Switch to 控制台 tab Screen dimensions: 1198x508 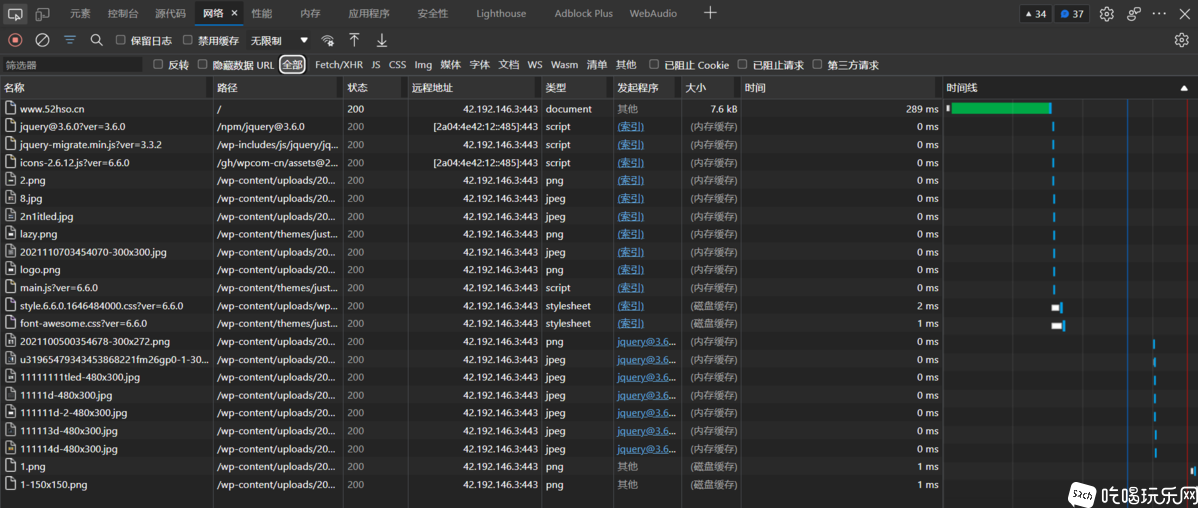[x=123, y=14]
